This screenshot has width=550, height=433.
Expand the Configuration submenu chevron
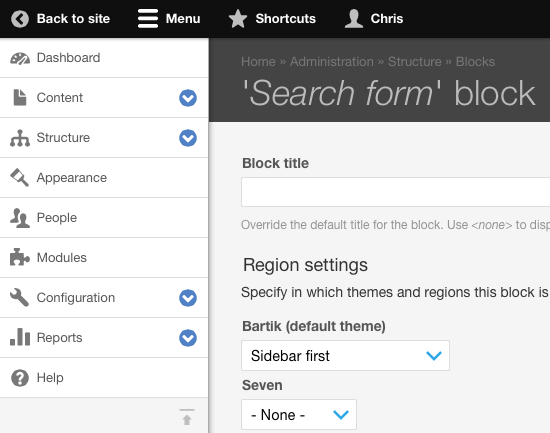tap(188, 298)
